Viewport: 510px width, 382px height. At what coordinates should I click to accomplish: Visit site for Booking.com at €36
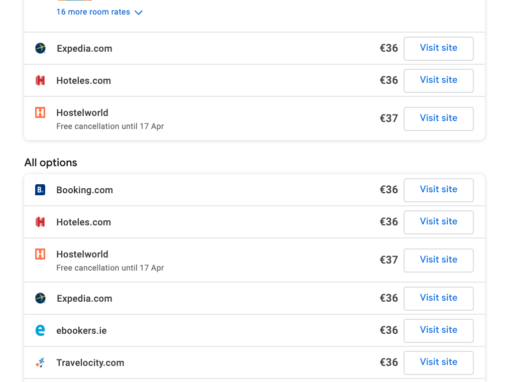click(x=439, y=190)
